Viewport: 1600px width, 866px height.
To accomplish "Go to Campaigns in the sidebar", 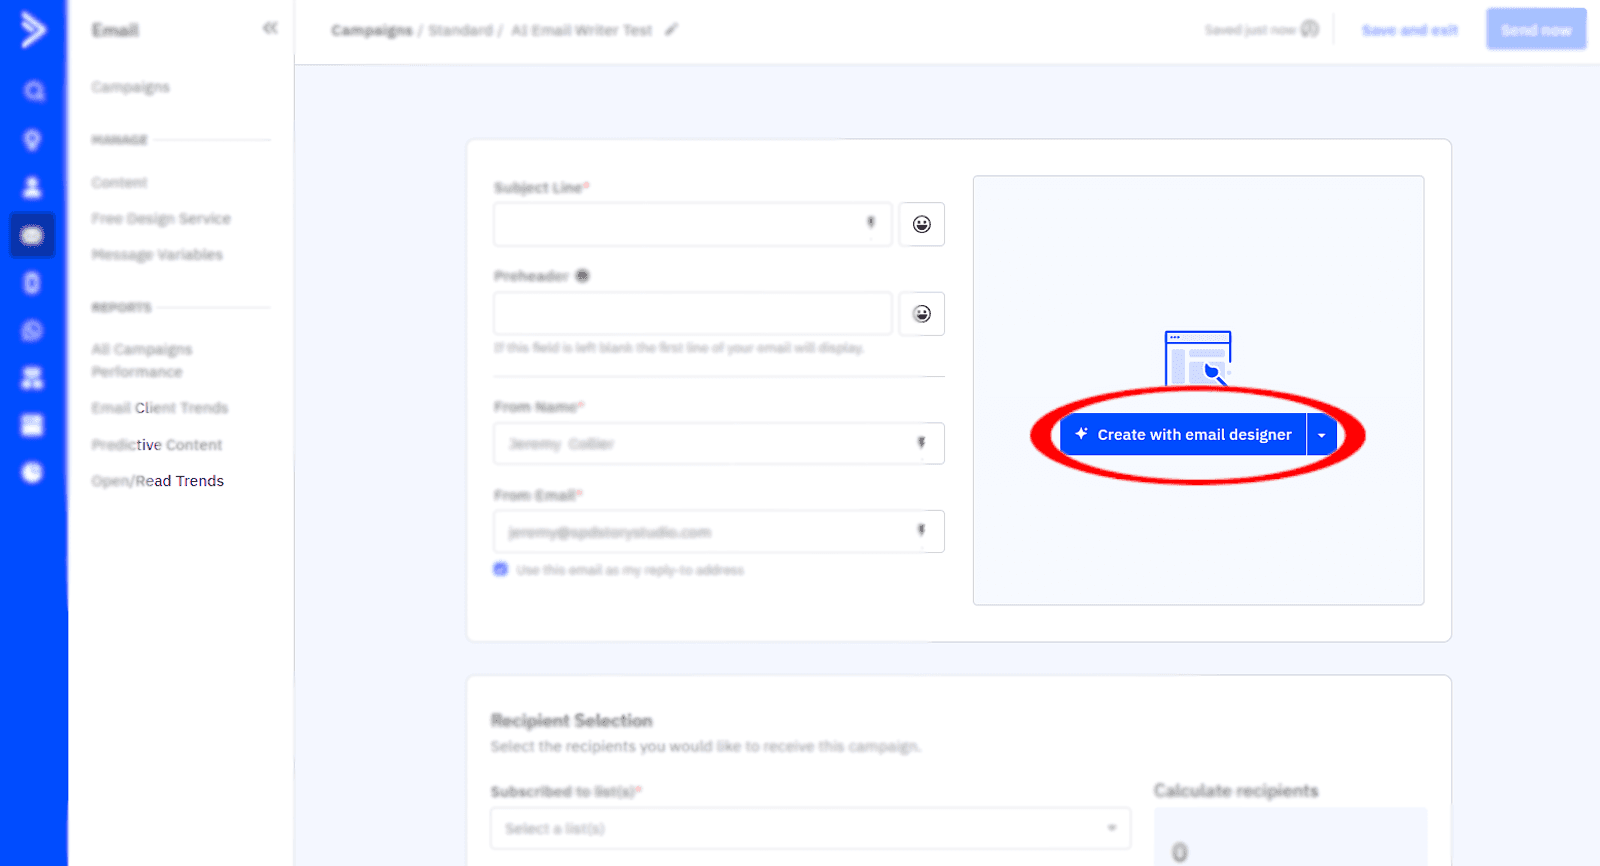I will click(x=130, y=87).
